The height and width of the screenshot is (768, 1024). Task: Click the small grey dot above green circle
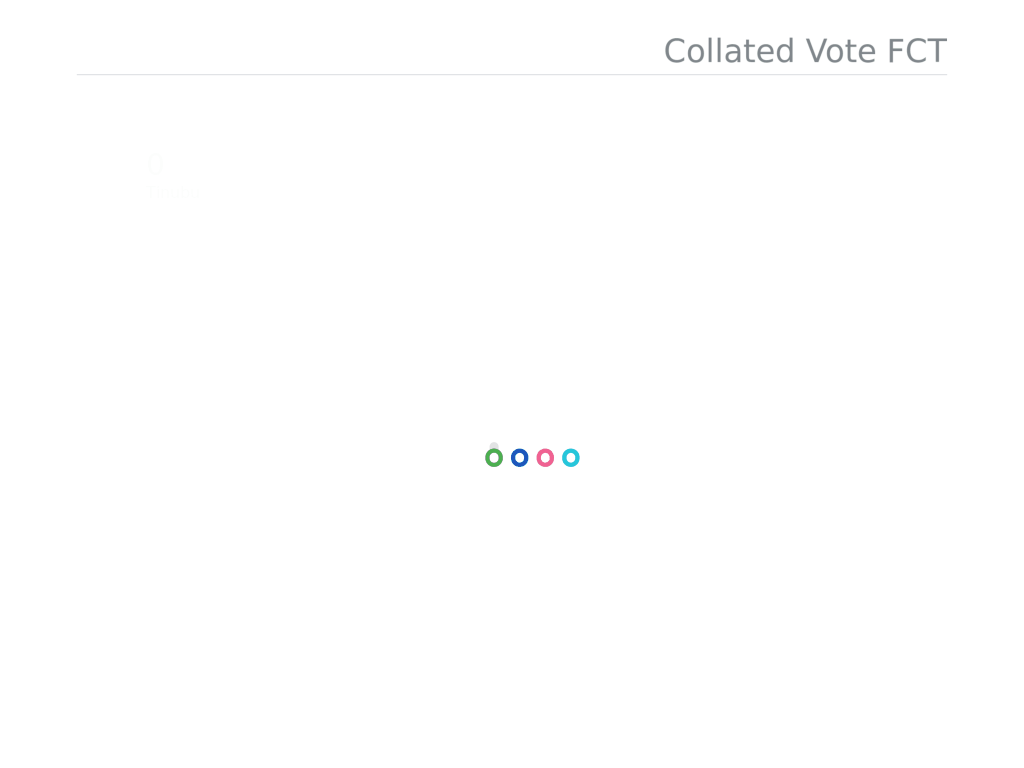[494, 446]
